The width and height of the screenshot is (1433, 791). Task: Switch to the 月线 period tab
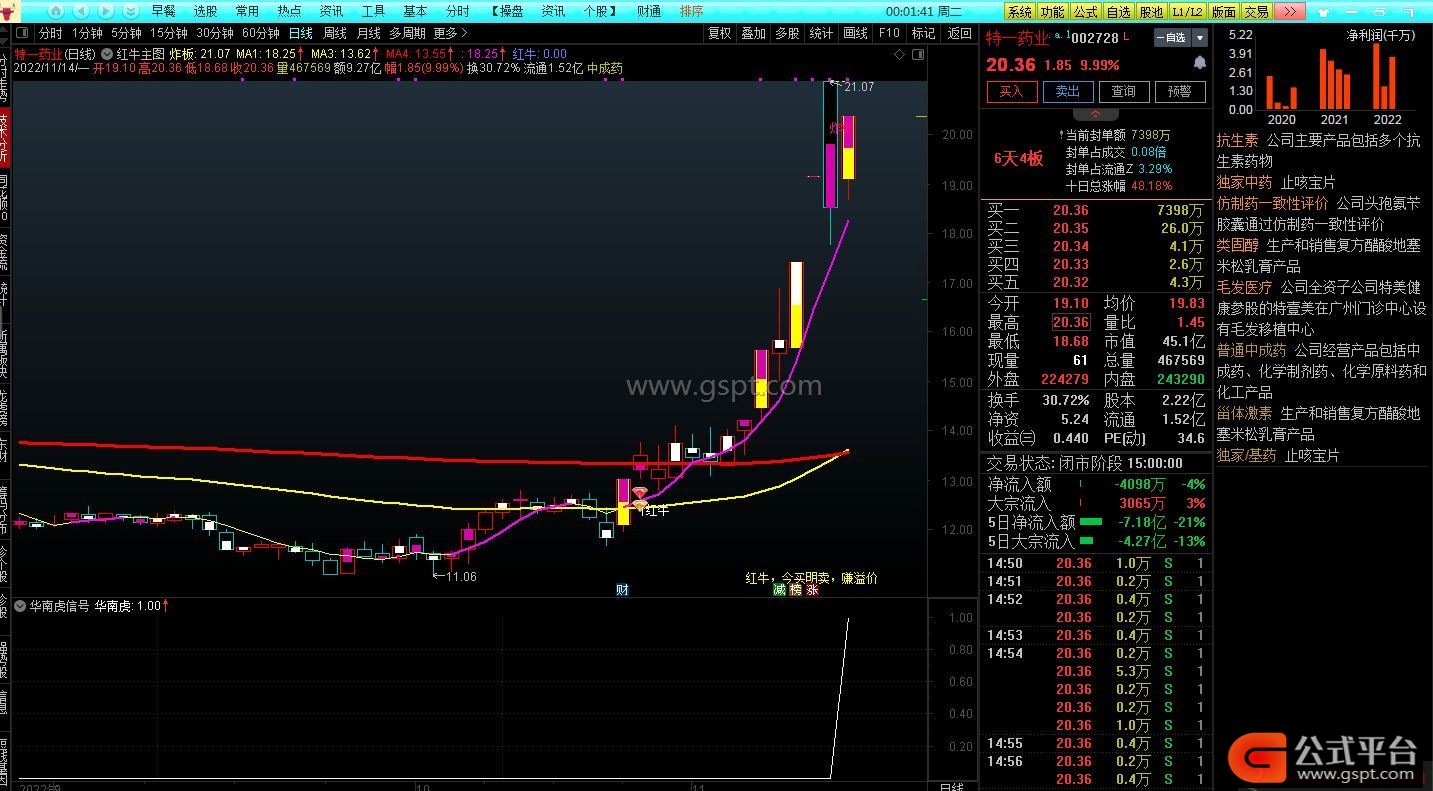(x=368, y=33)
